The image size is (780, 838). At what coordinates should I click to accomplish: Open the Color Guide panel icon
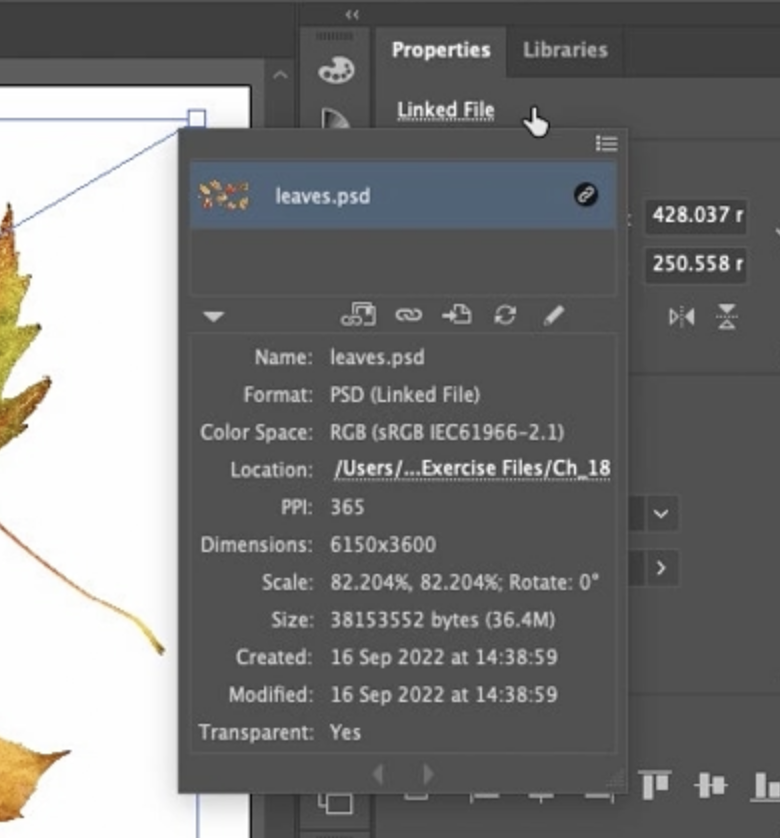[336, 119]
